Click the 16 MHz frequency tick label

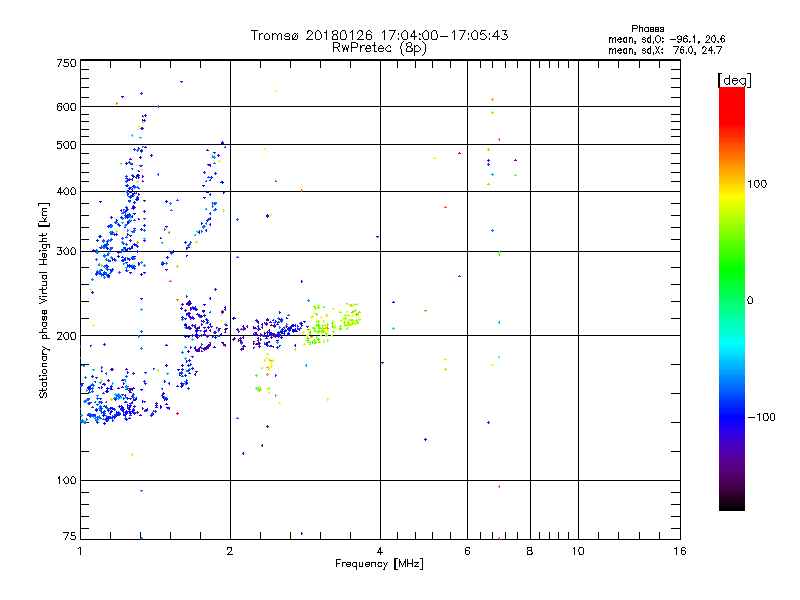coord(680,551)
